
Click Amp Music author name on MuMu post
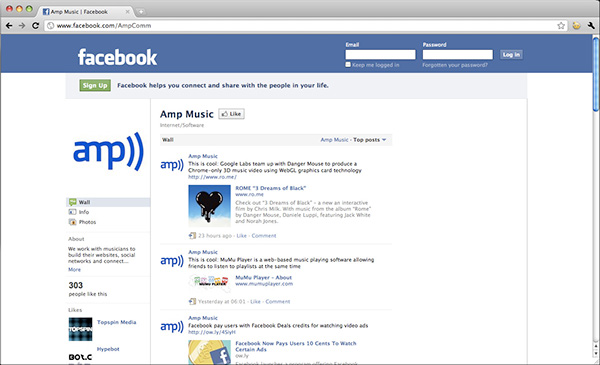(x=203, y=252)
